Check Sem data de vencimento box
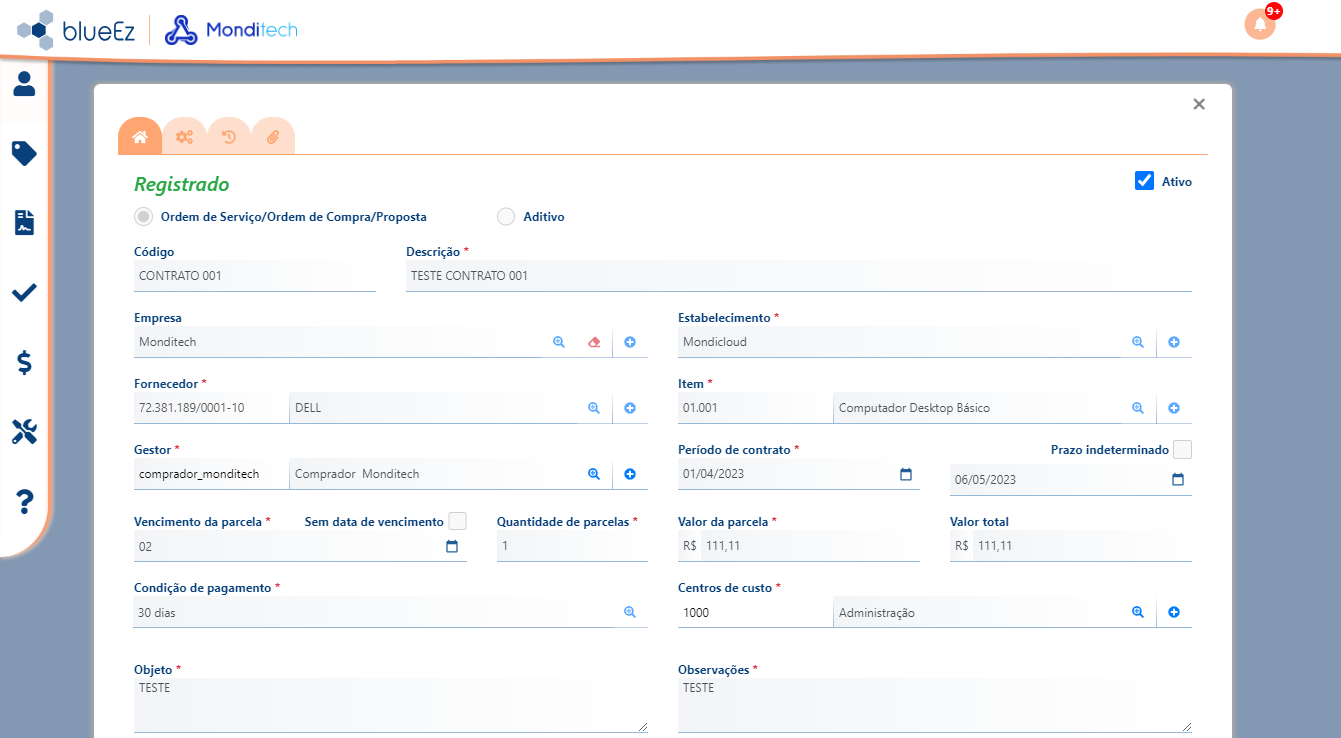1341x738 pixels. [457, 521]
